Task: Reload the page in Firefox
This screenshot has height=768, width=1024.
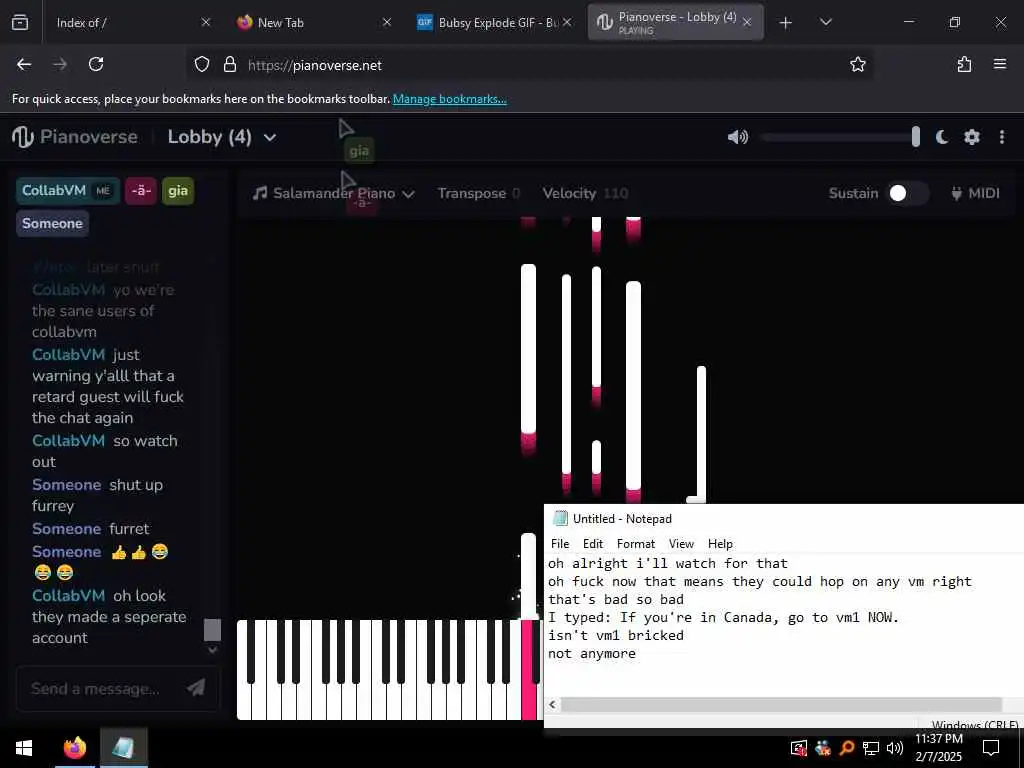Action: (x=96, y=64)
